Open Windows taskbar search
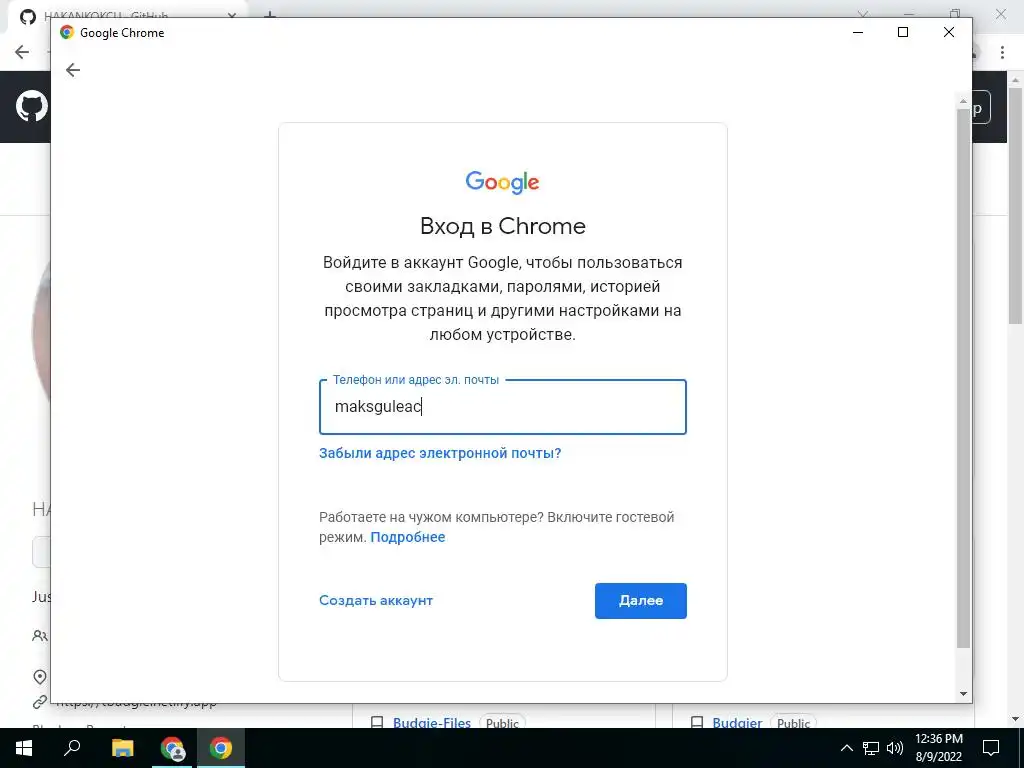The width and height of the screenshot is (1024, 768). (x=72, y=748)
